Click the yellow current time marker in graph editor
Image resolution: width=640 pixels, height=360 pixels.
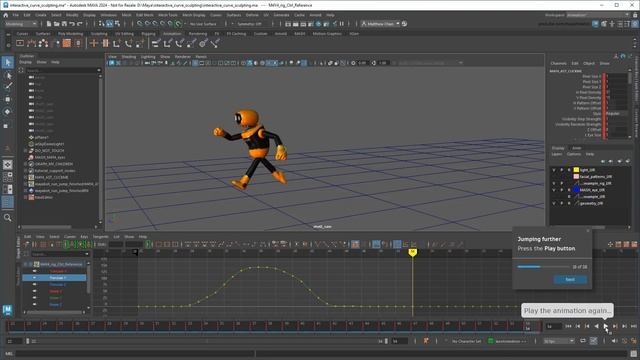point(412,253)
